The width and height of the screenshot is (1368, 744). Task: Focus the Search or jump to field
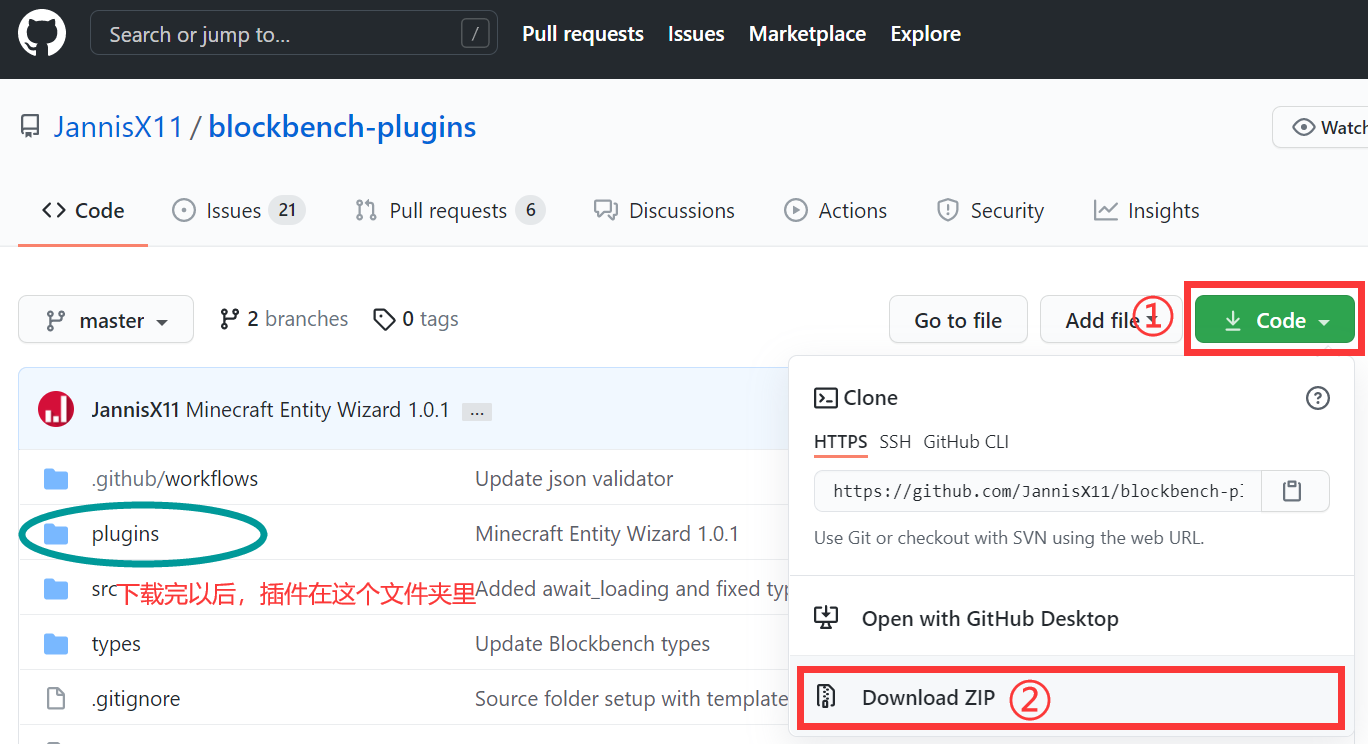(294, 34)
